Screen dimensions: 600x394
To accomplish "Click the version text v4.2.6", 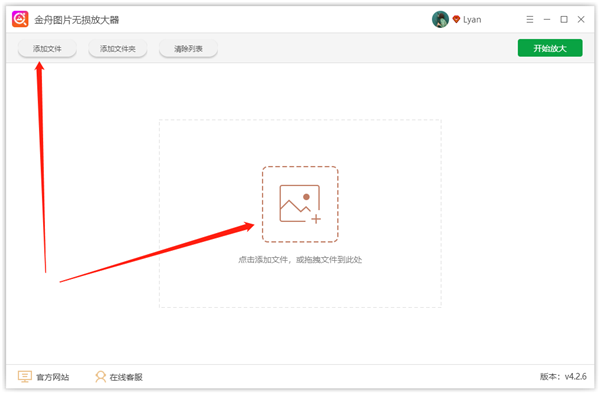I will pyautogui.click(x=576, y=376).
